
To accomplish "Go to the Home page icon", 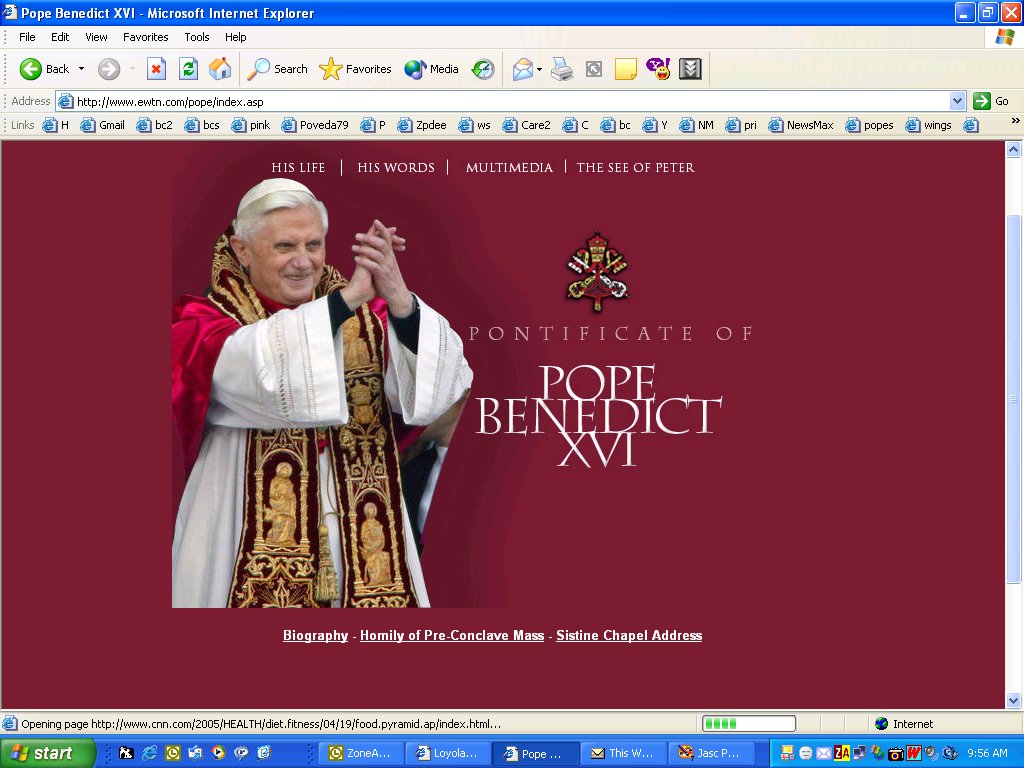I will tap(220, 69).
